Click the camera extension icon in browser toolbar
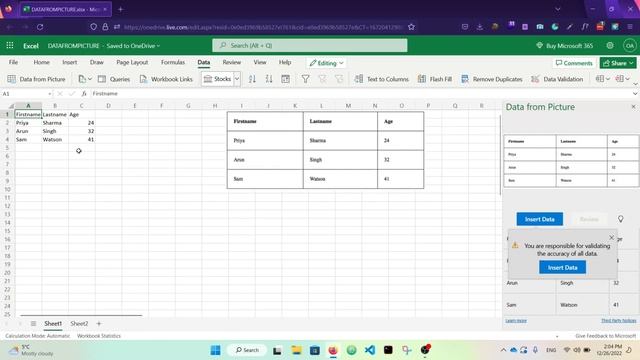 pyautogui.click(x=540, y=27)
